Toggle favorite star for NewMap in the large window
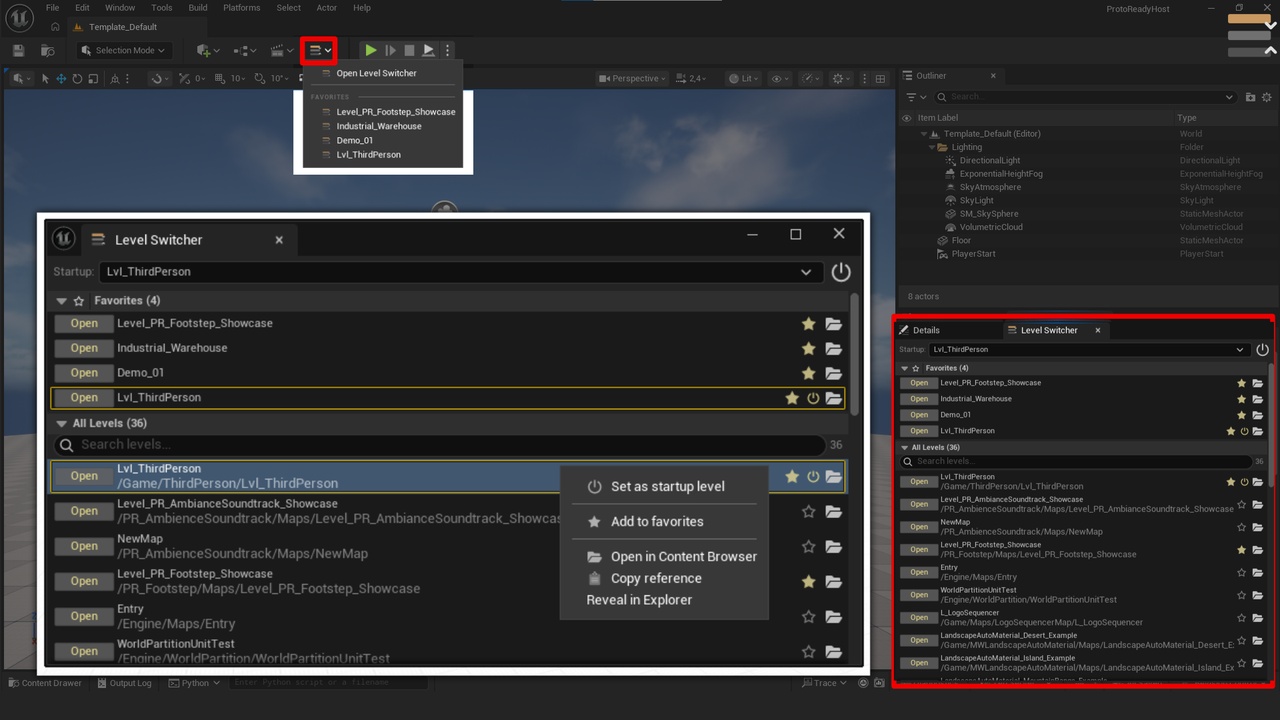The width and height of the screenshot is (1280, 720). click(808, 547)
